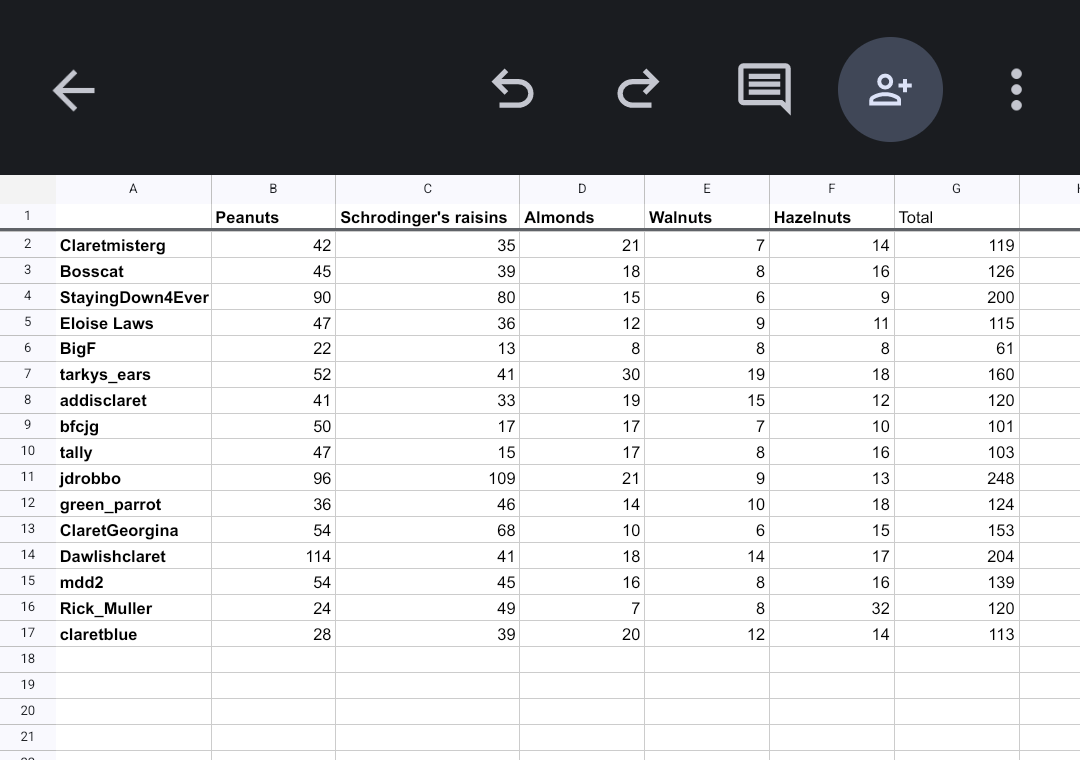
Task: Tap the back arrow icon
Action: pyautogui.click(x=74, y=90)
